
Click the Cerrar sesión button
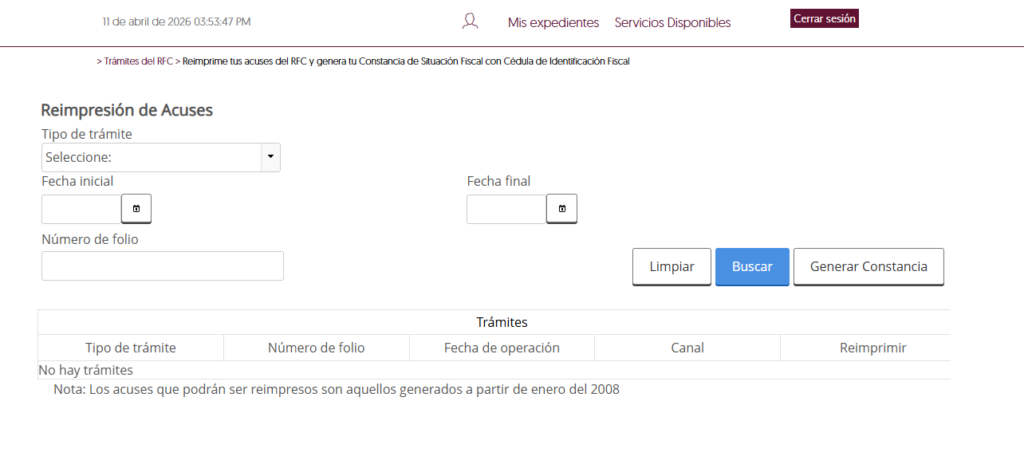click(x=824, y=19)
